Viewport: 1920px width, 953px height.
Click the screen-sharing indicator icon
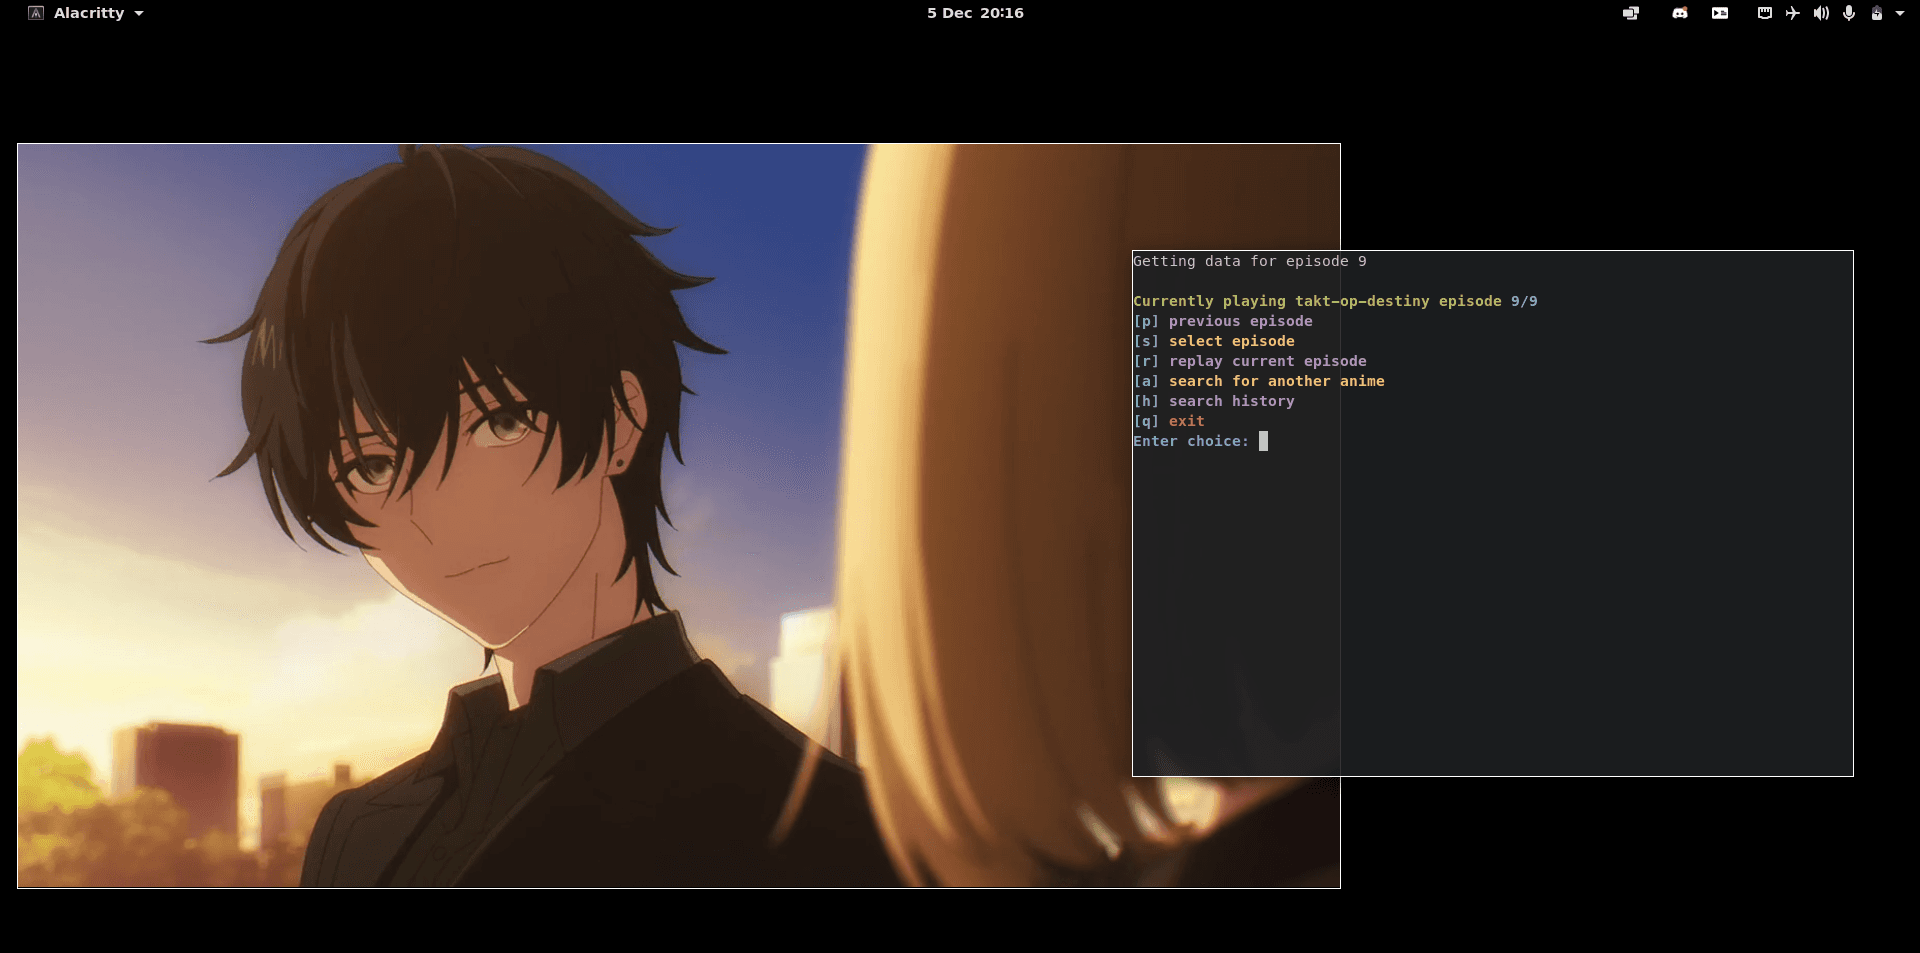[x=1630, y=13]
